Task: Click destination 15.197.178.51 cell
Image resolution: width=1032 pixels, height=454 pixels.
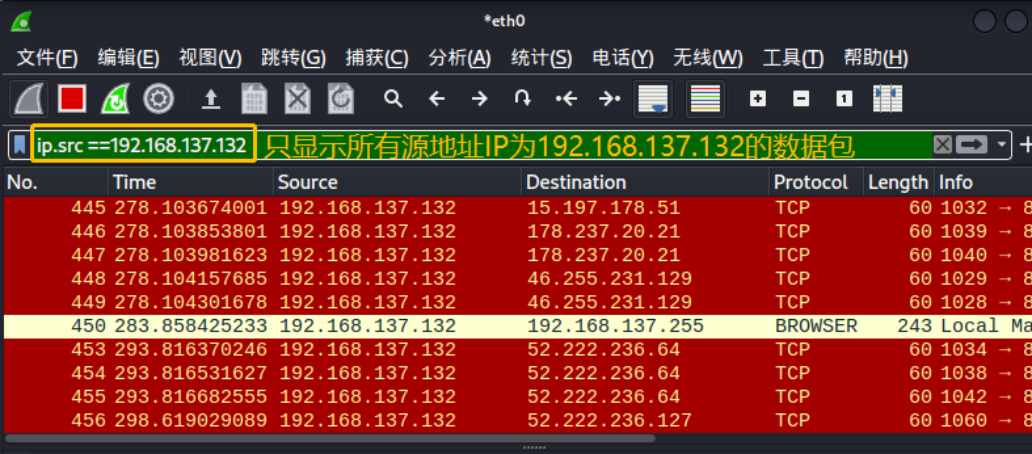Action: pos(604,209)
